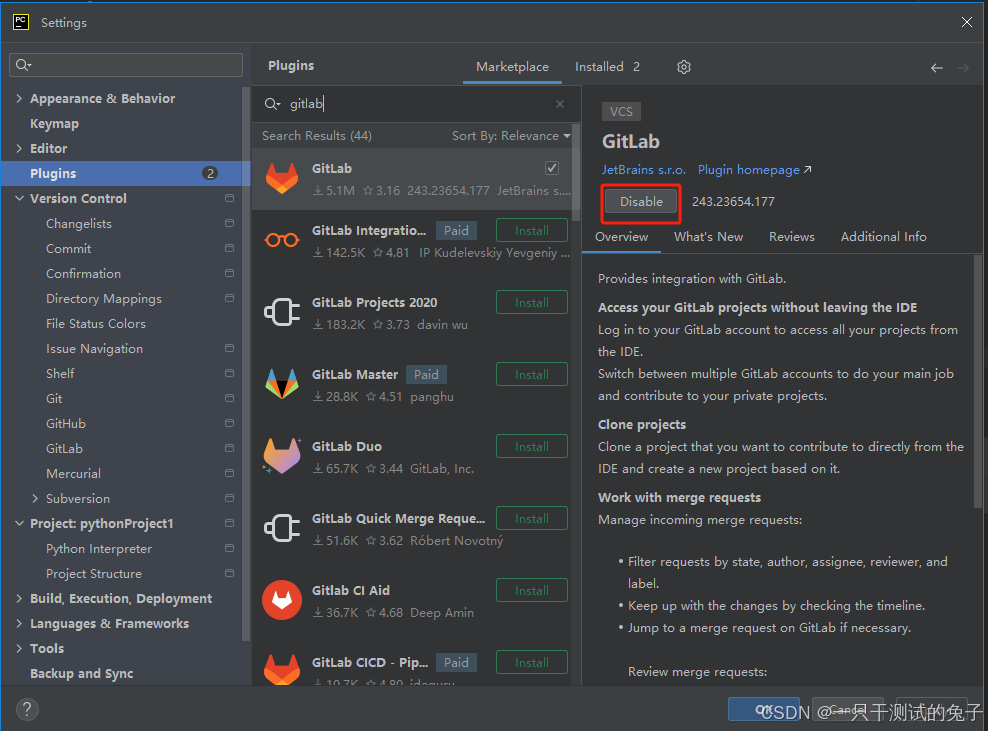Select Issue Navigation item

pyautogui.click(x=95, y=348)
